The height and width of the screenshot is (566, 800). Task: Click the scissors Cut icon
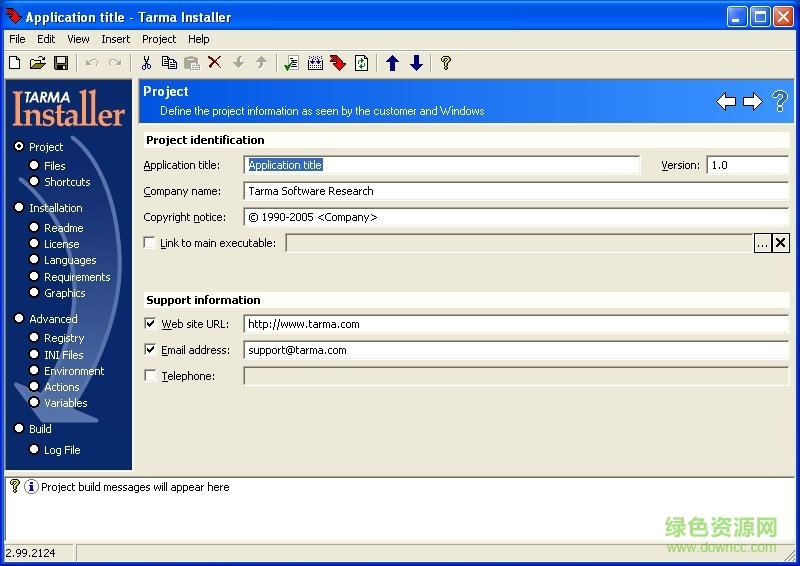pyautogui.click(x=146, y=63)
